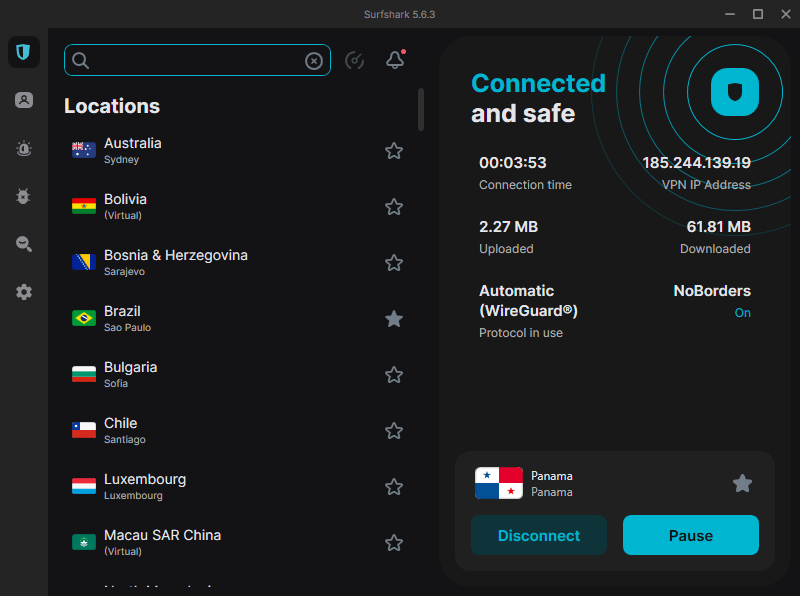Connect to Luxembourg
The height and width of the screenshot is (596, 800).
(238, 487)
